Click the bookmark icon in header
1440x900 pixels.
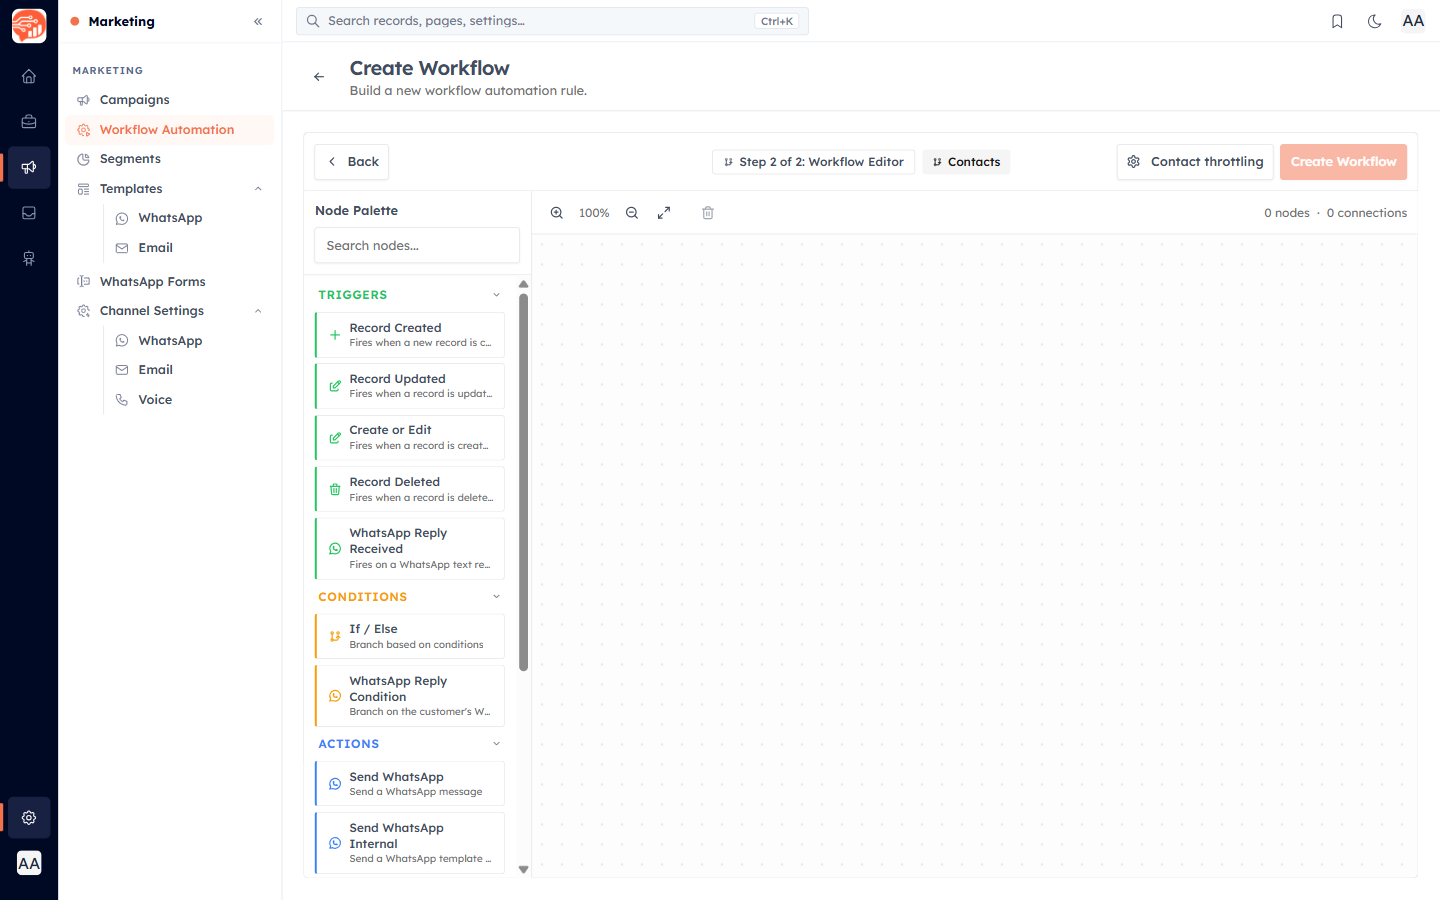pyautogui.click(x=1337, y=21)
